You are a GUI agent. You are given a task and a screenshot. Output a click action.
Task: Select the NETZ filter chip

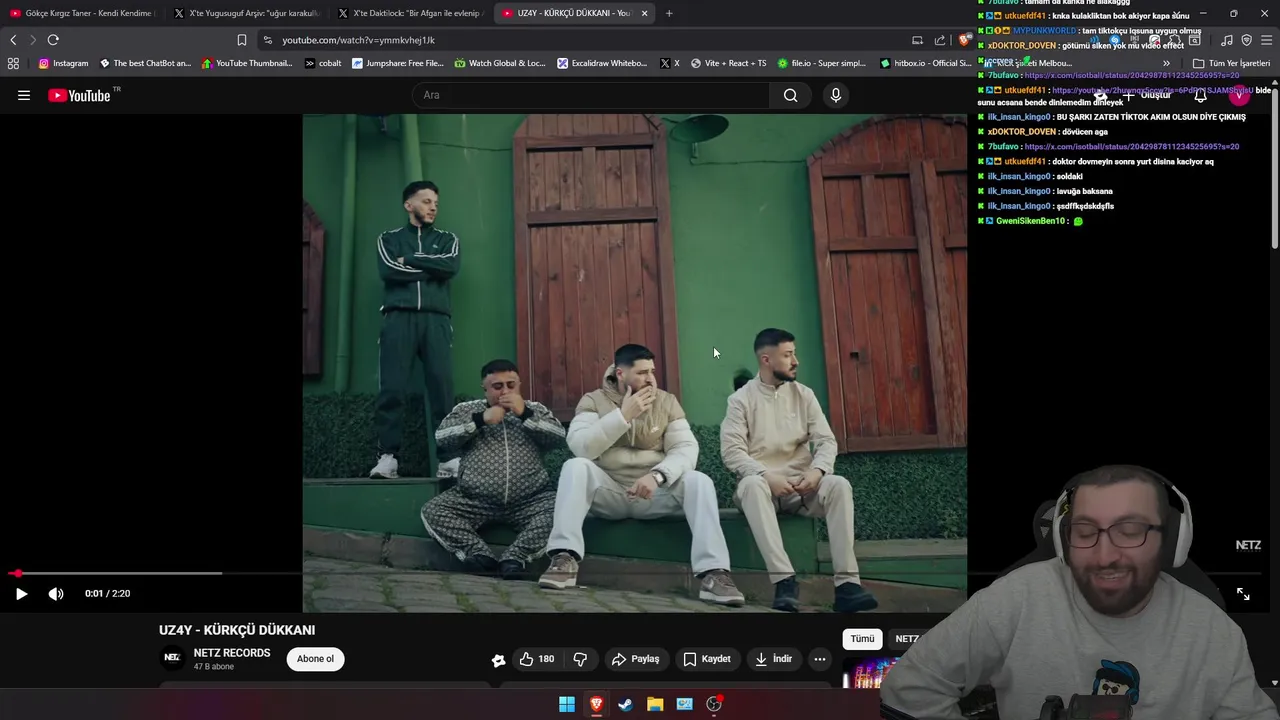pos(906,639)
